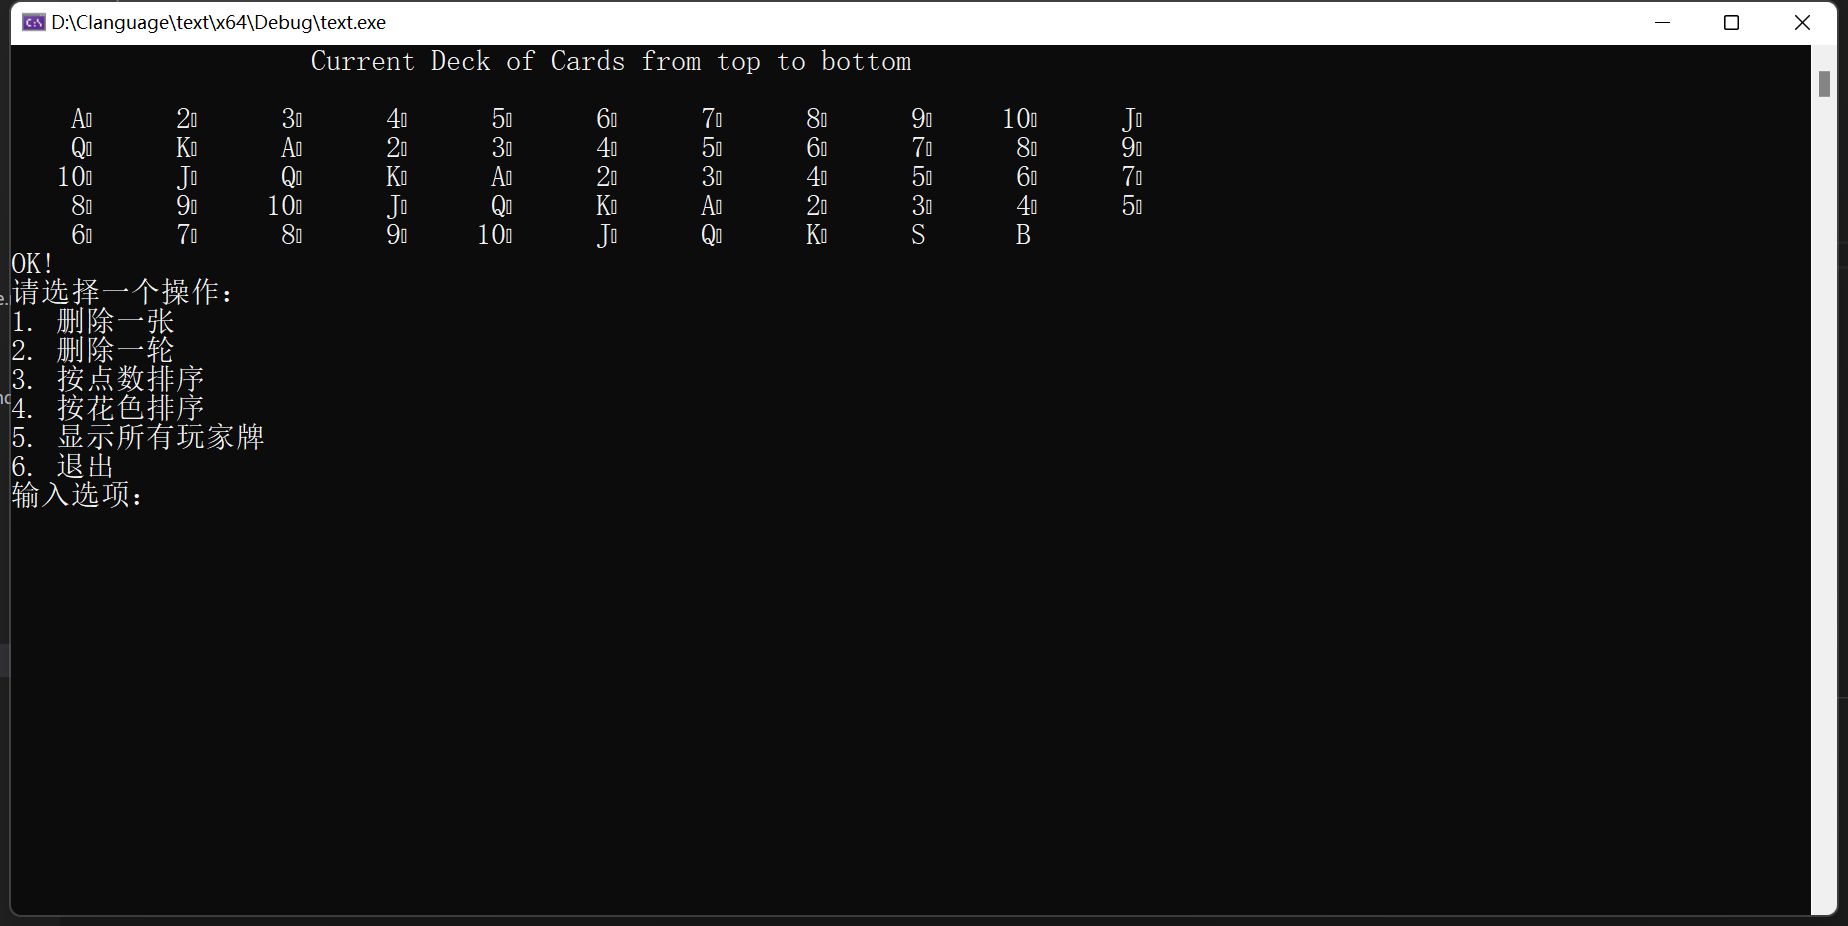The width and height of the screenshot is (1848, 926).
Task: Click the '请选择一个操作' prompt line
Action: (122, 293)
